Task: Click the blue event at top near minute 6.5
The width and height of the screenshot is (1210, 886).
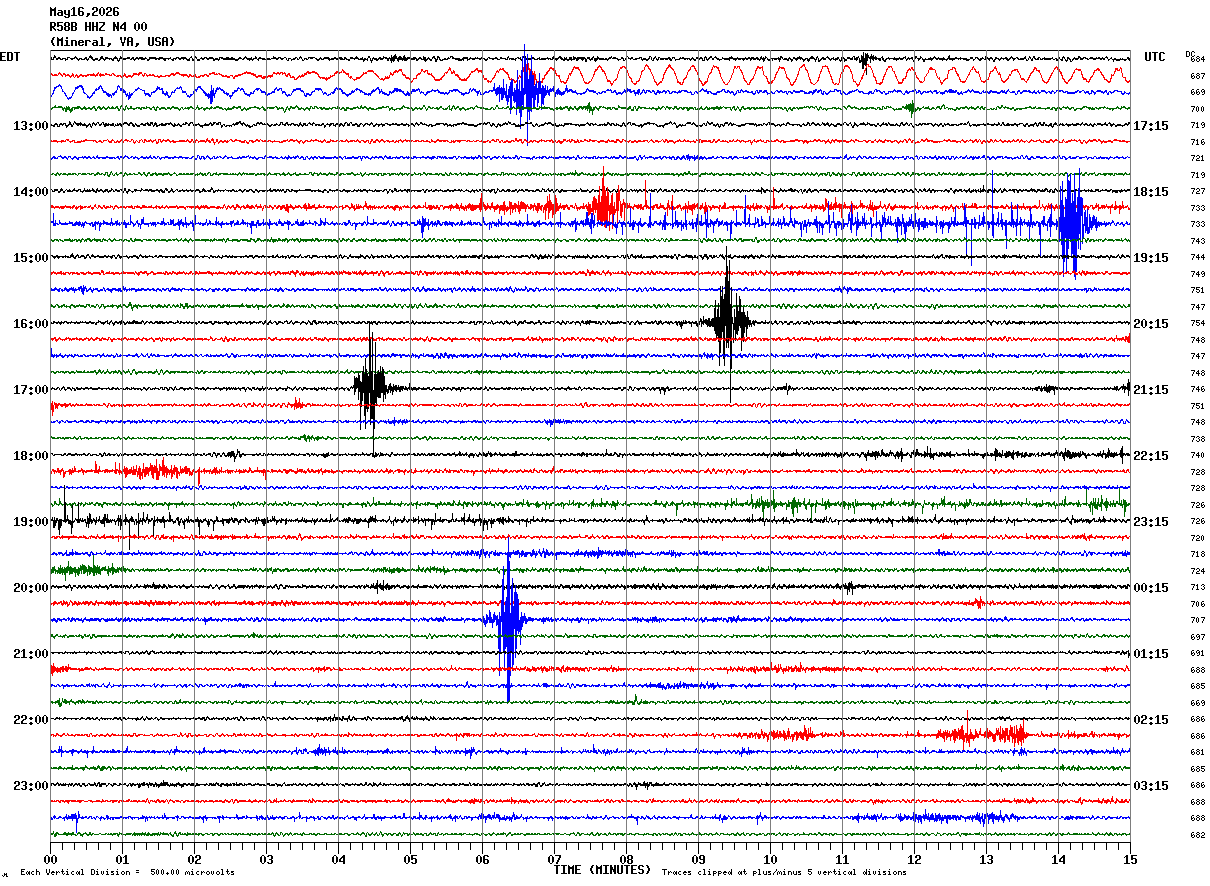Action: 523,92
